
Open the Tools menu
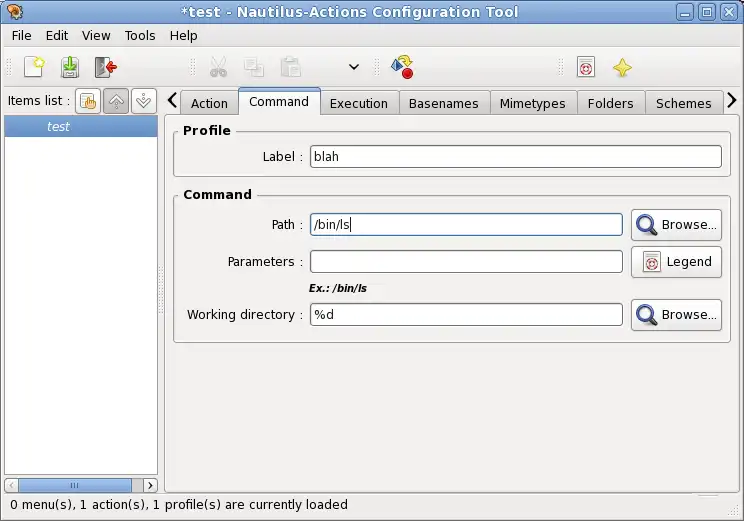pyautogui.click(x=140, y=36)
